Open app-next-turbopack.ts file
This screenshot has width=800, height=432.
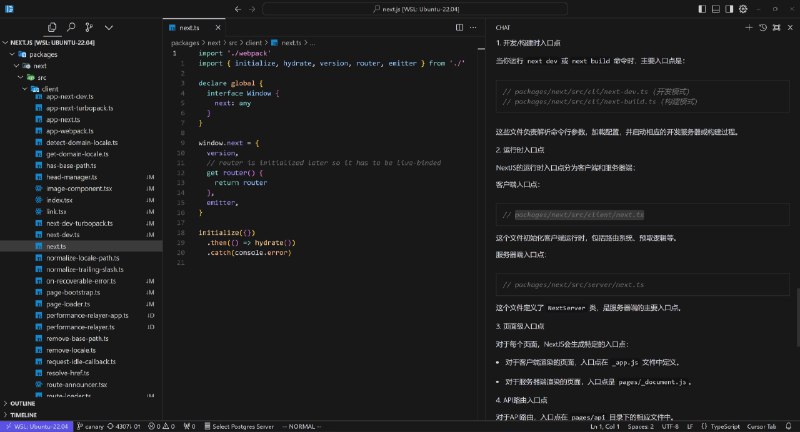pos(79,108)
